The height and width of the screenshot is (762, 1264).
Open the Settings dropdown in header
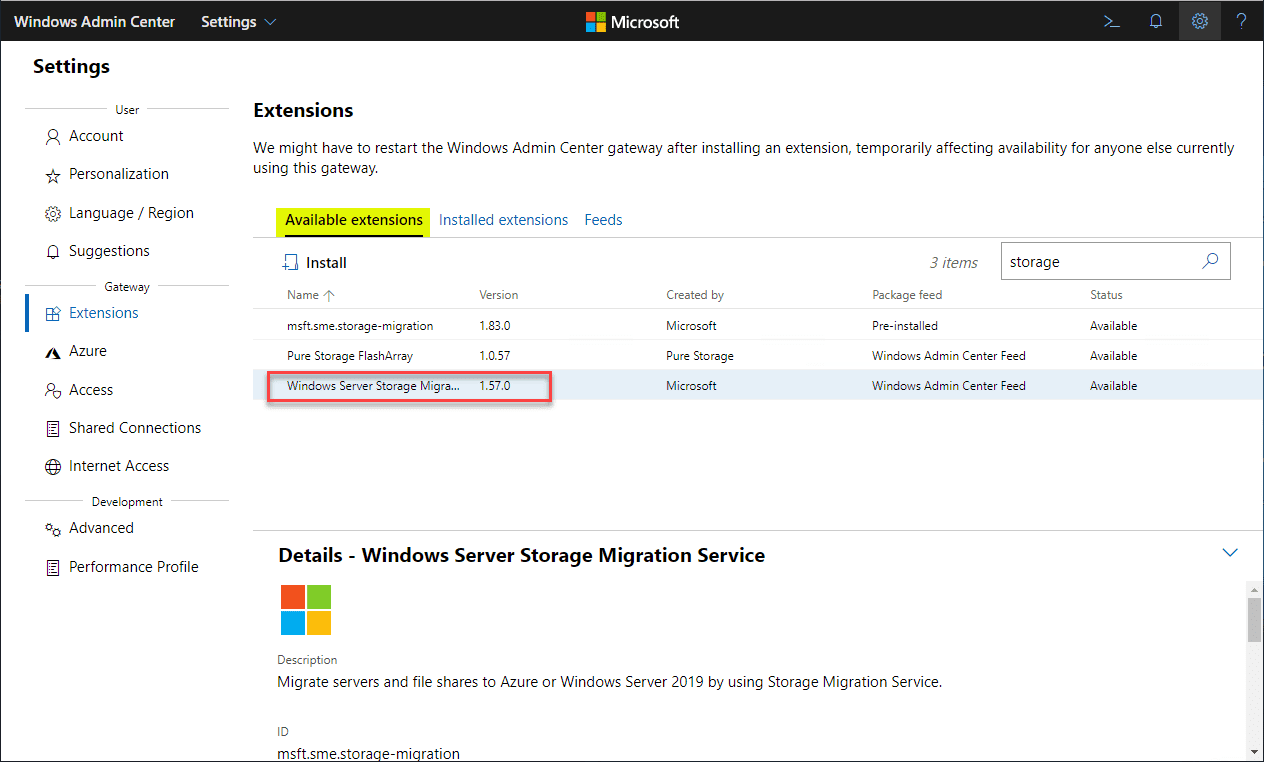(x=238, y=22)
